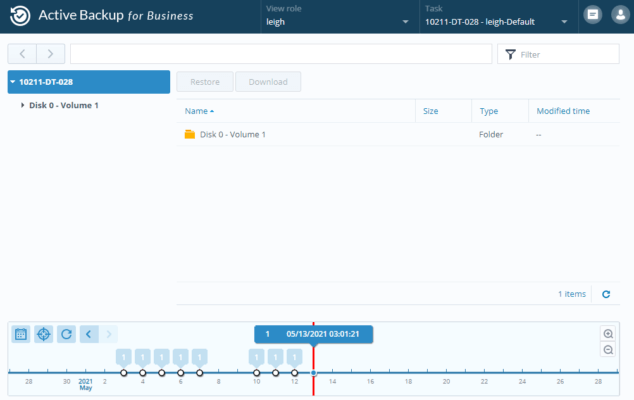Refresh the file list next to 1 items

pos(606,294)
